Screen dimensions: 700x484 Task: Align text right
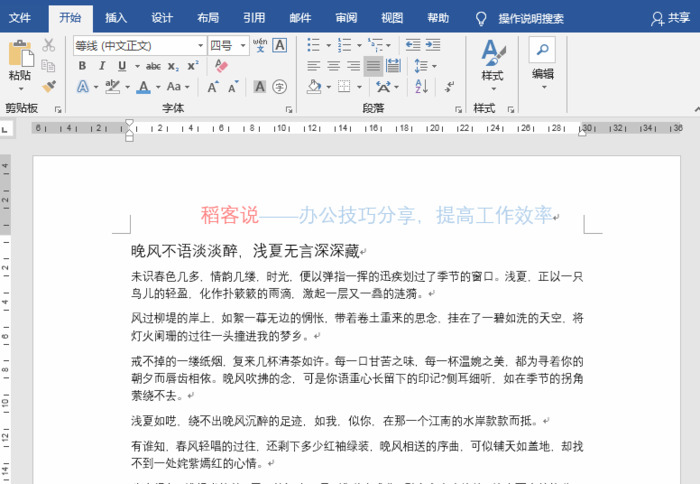click(353, 66)
